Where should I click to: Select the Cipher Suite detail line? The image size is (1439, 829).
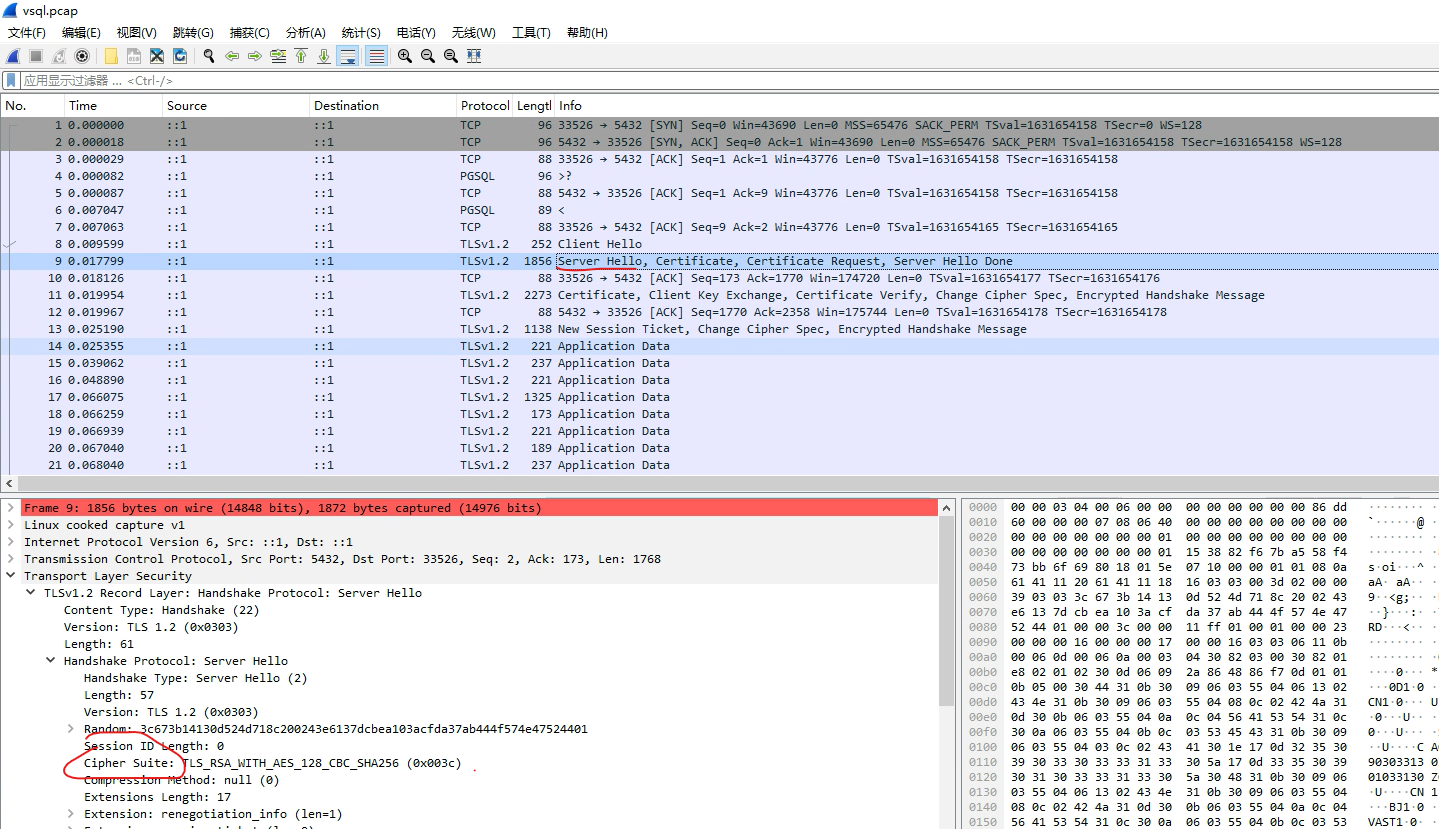273,763
